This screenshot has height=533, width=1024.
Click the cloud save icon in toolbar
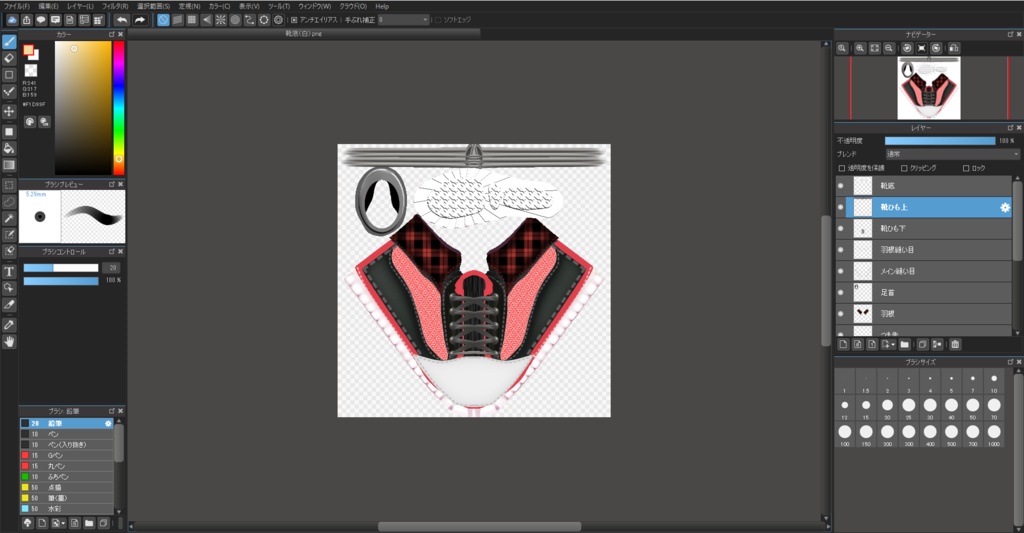coord(12,20)
